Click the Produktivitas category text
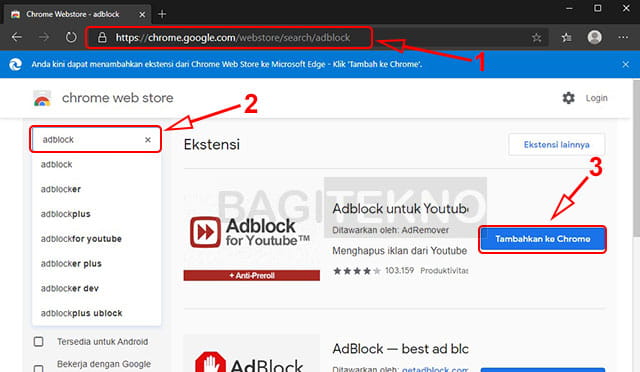Viewport: 640px width, 372px height. click(x=444, y=270)
